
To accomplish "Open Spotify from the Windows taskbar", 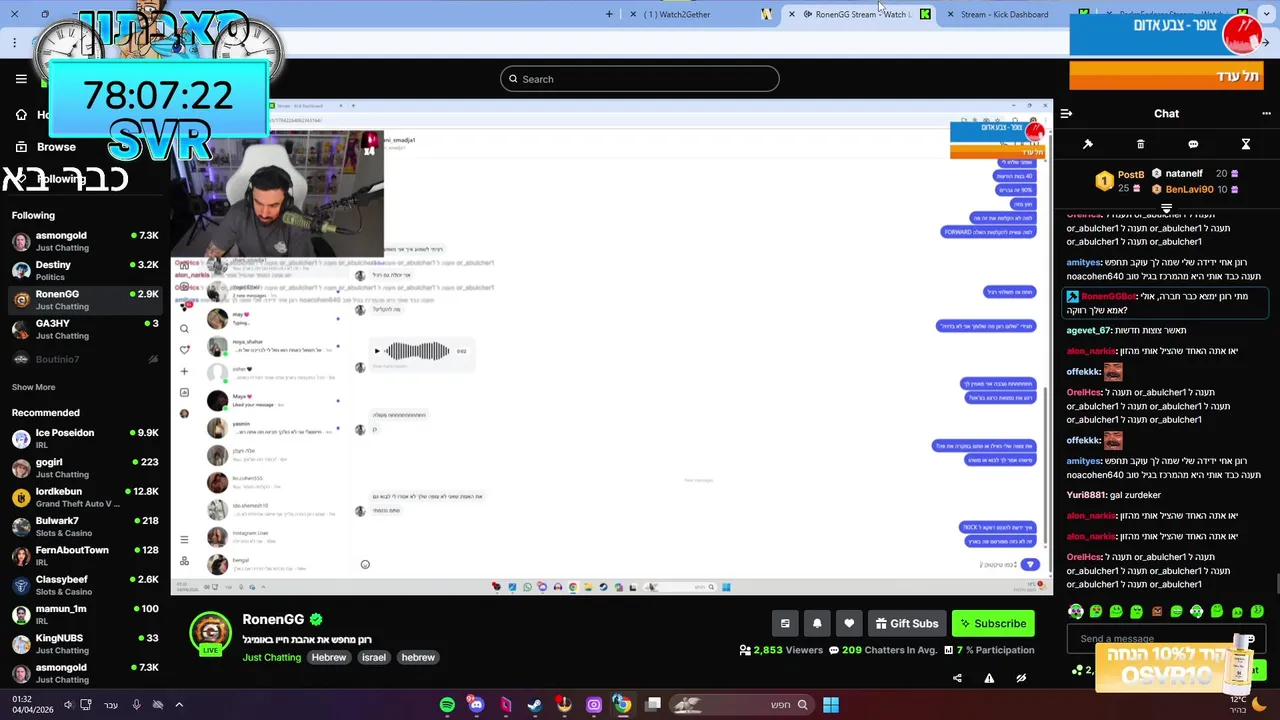I will [x=447, y=705].
